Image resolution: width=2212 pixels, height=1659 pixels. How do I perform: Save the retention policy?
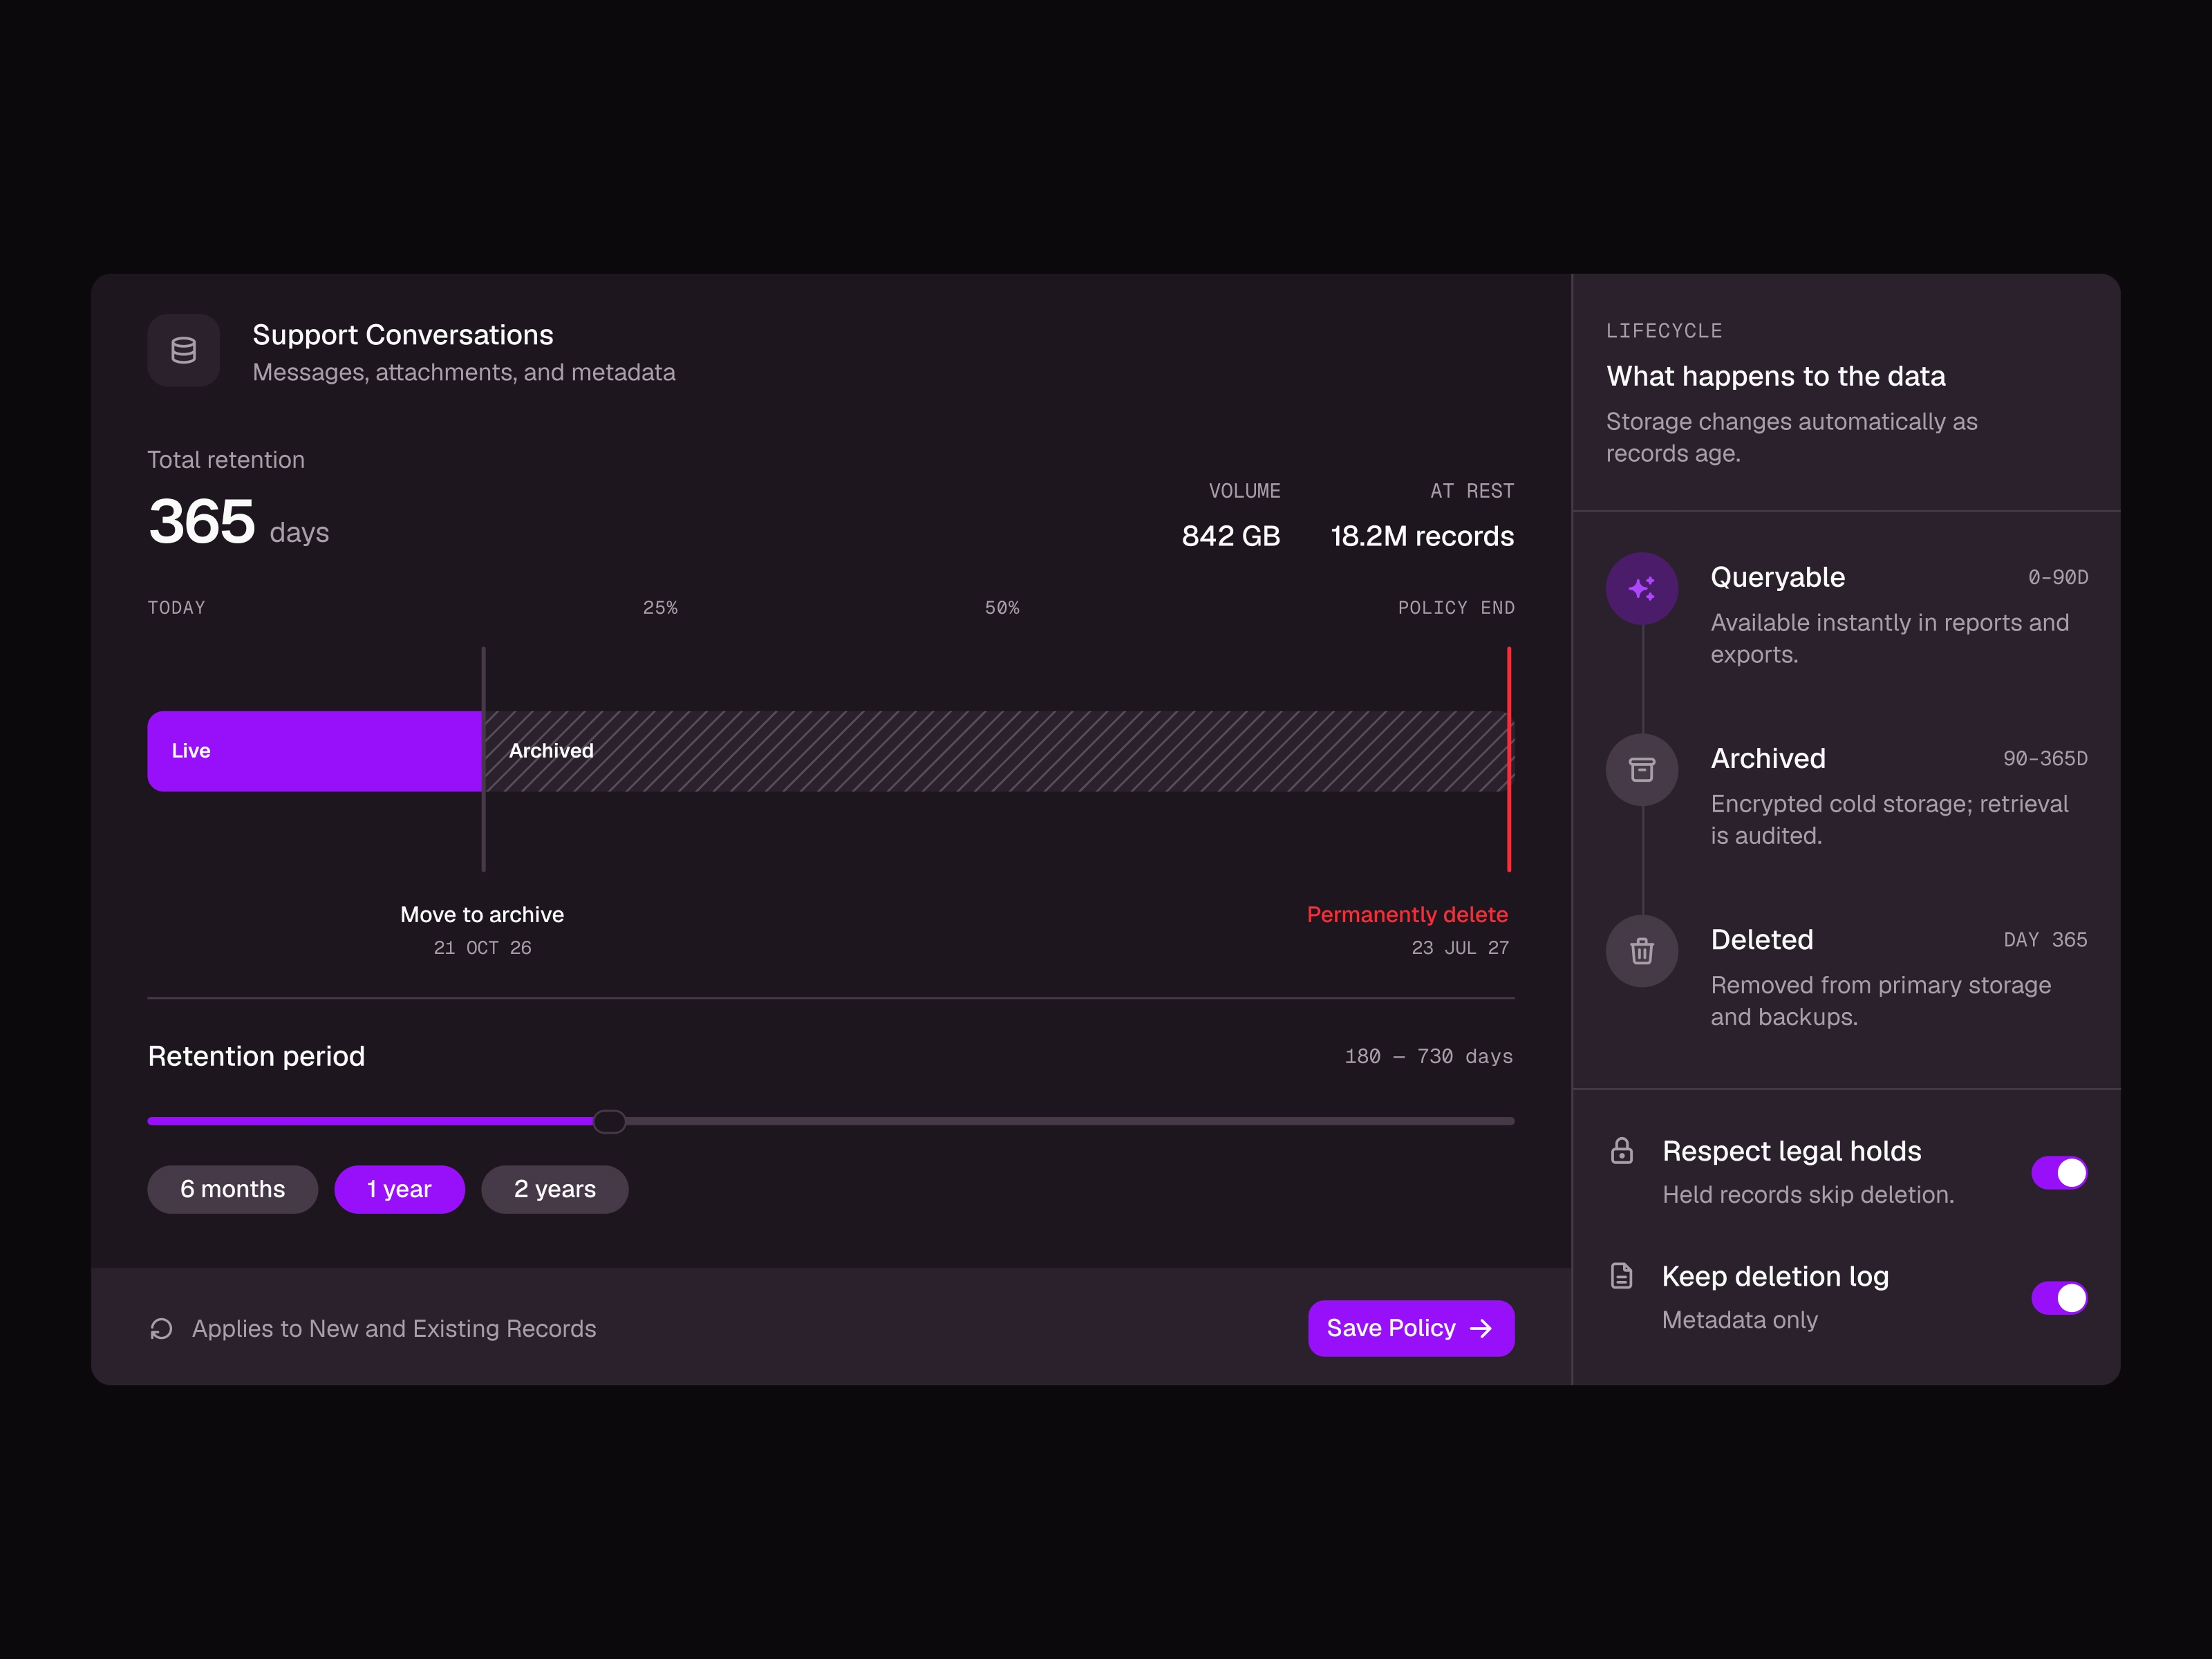(1411, 1328)
